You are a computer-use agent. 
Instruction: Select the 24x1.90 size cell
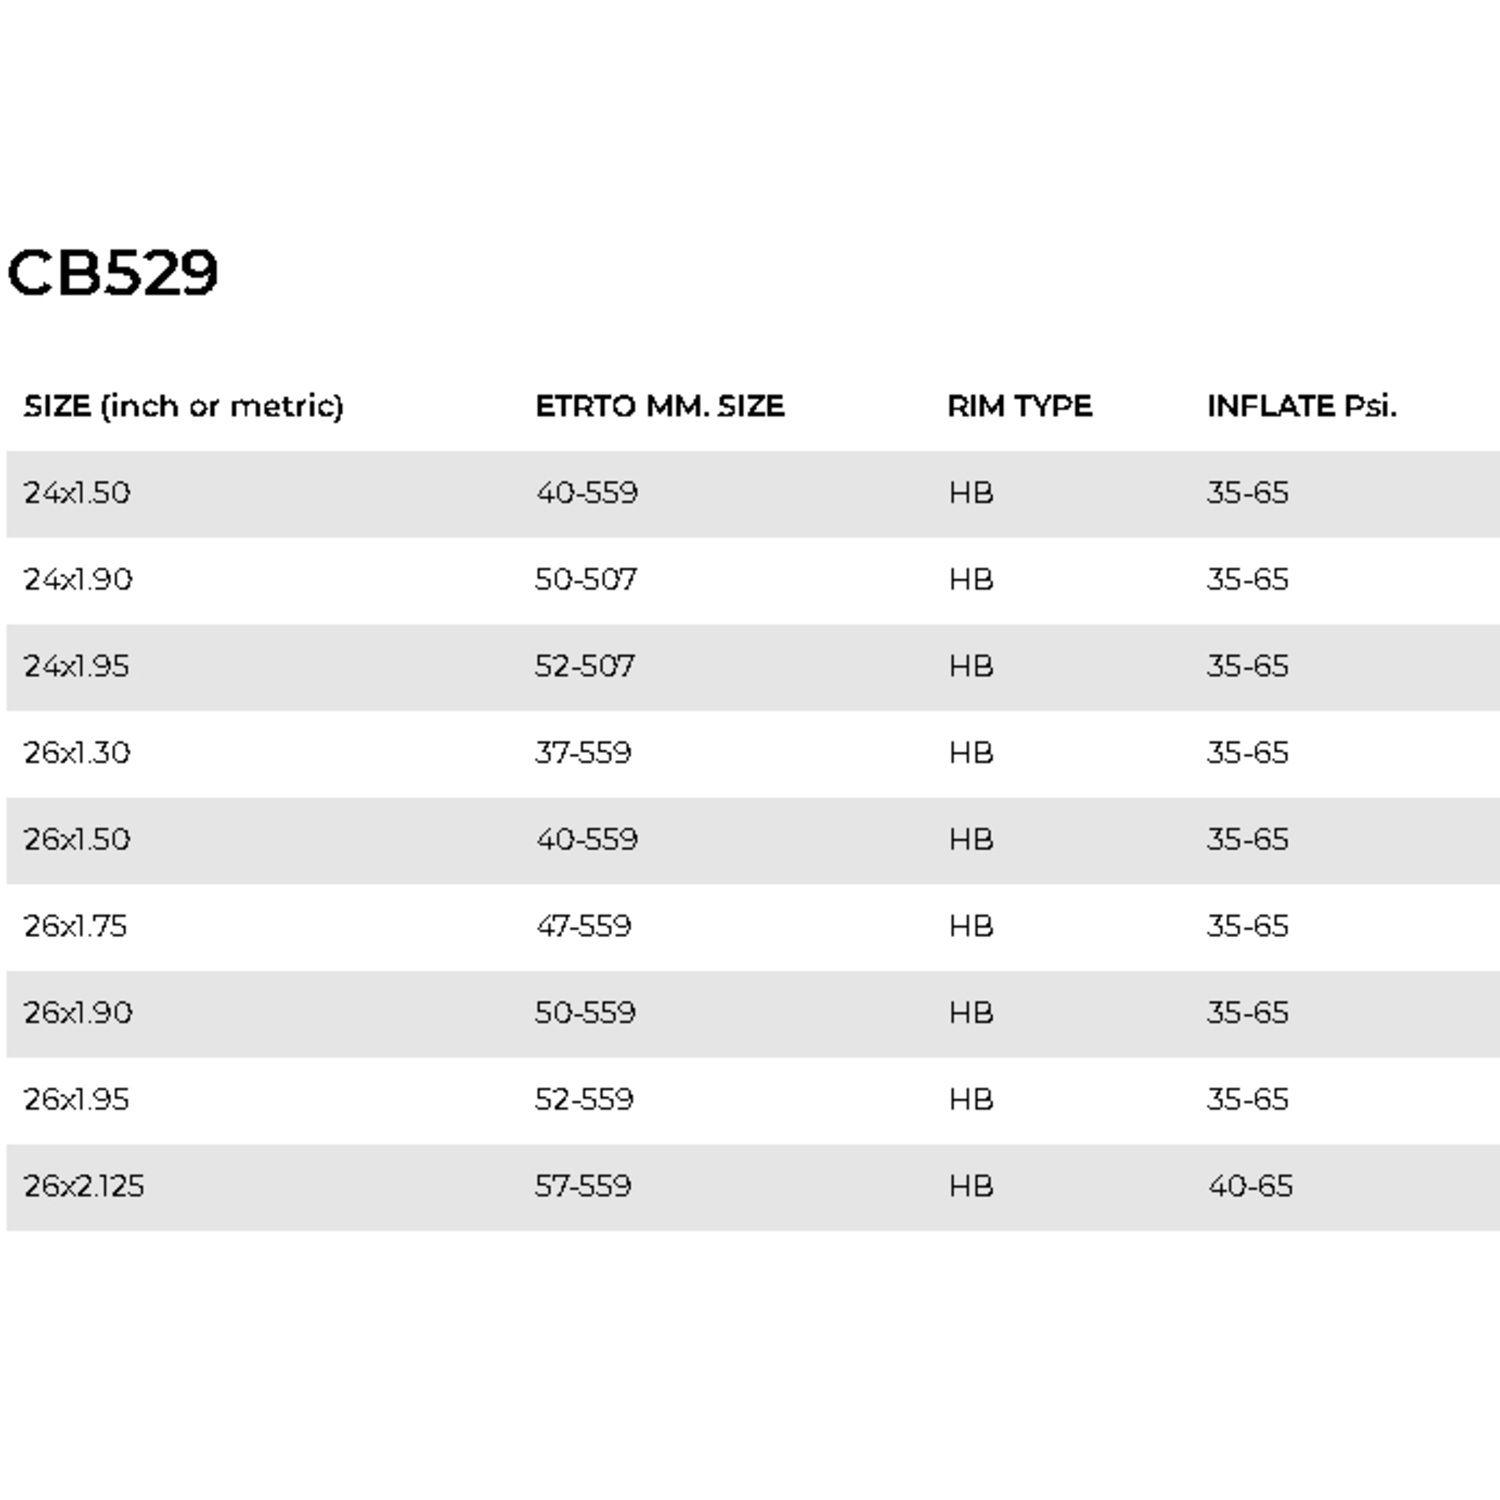(78, 580)
